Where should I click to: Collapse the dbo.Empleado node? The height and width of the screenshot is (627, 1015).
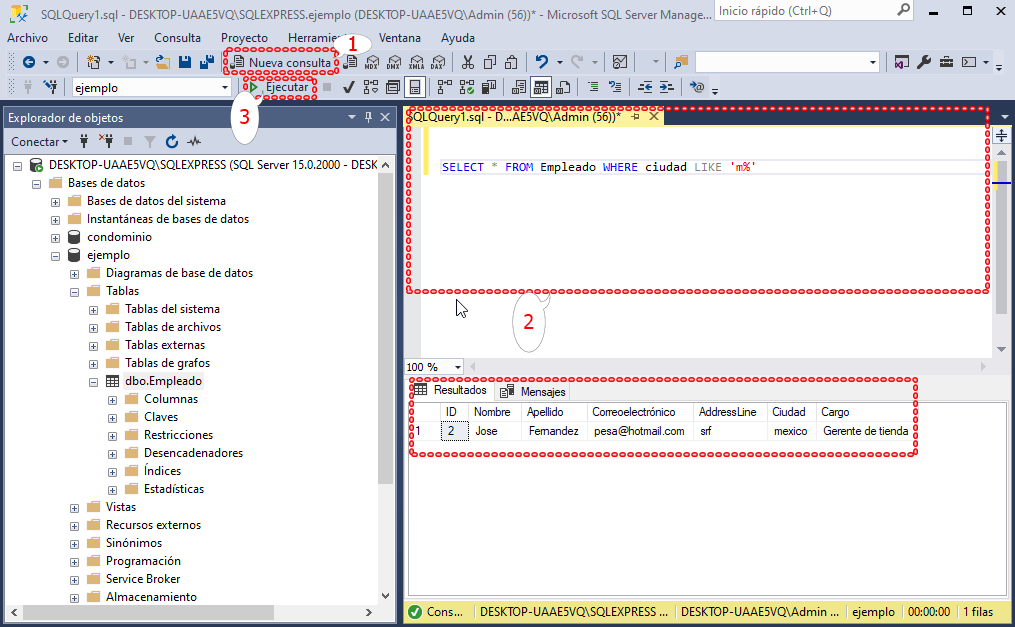[x=93, y=381]
